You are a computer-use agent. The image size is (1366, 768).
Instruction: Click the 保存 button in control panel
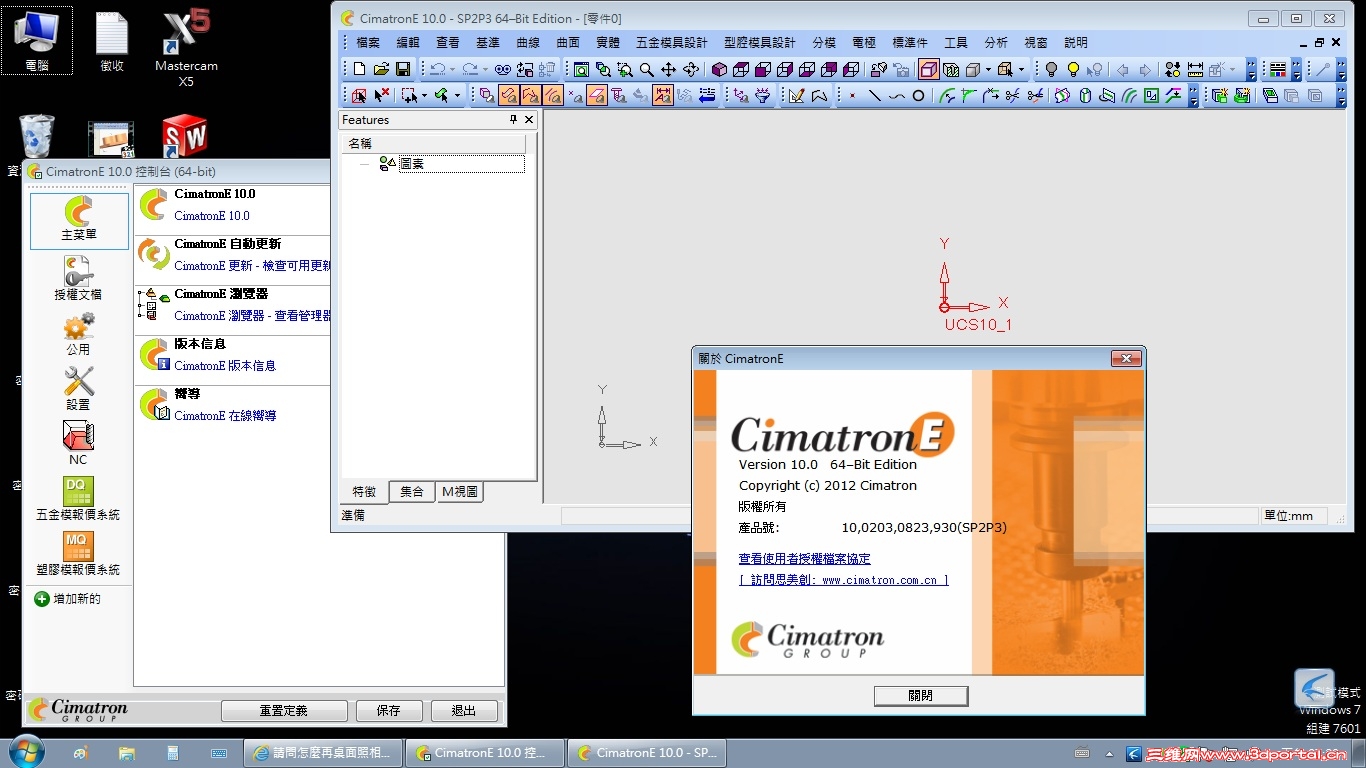point(389,710)
